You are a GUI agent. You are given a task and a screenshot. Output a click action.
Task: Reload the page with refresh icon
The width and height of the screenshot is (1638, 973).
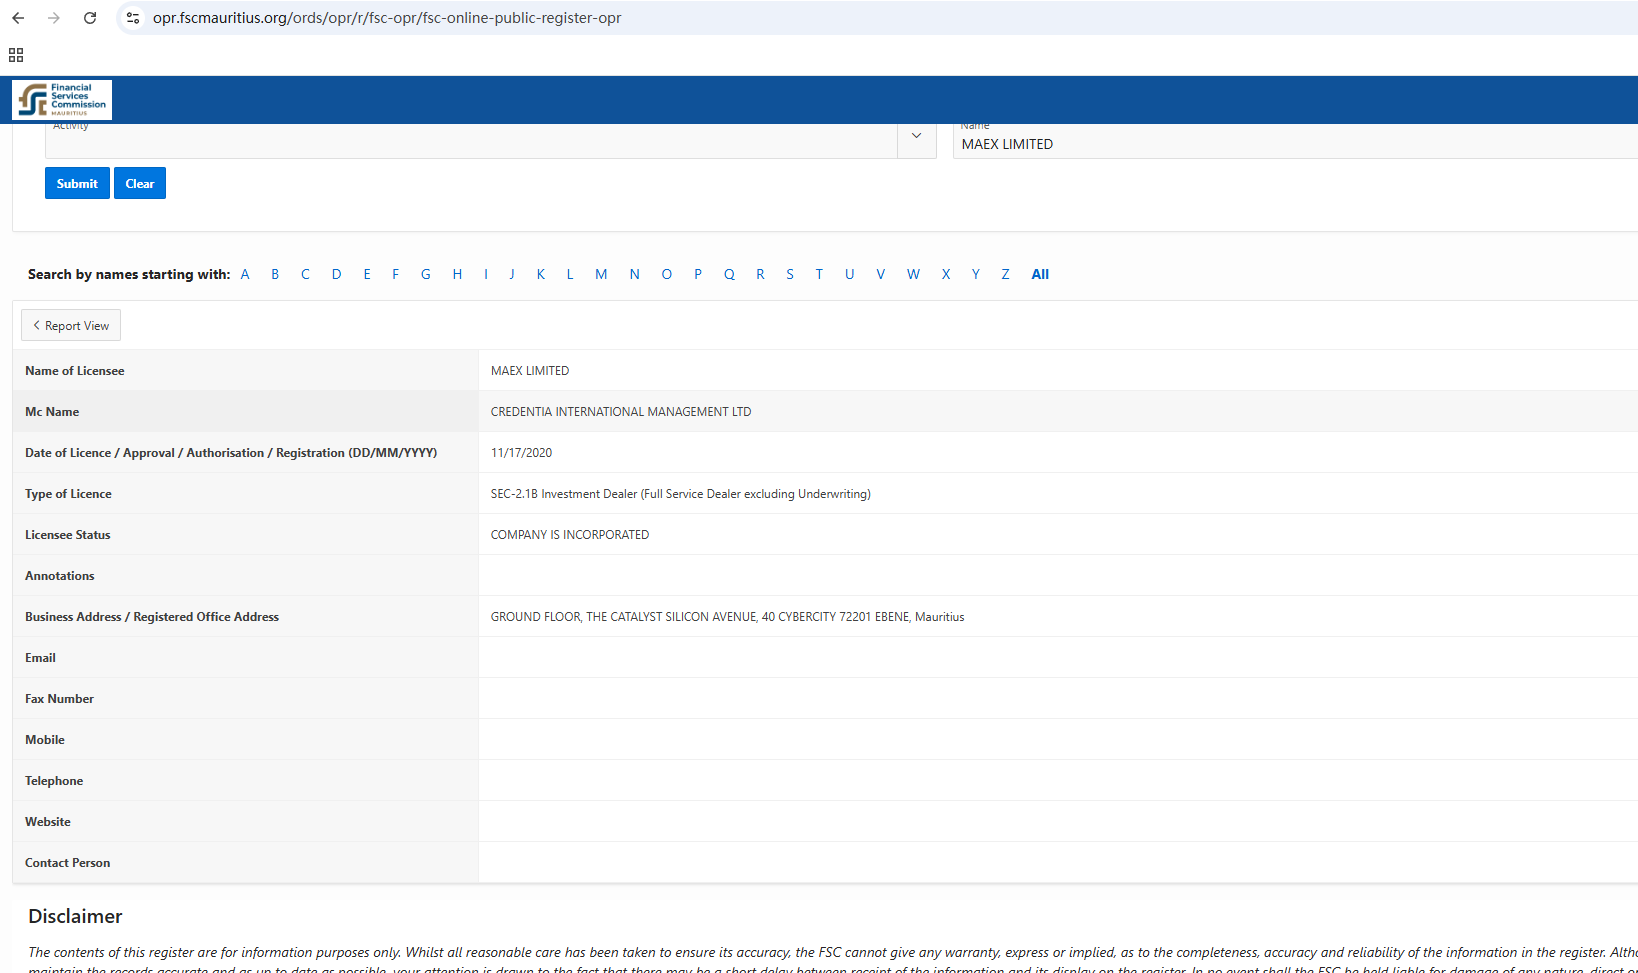(x=90, y=18)
